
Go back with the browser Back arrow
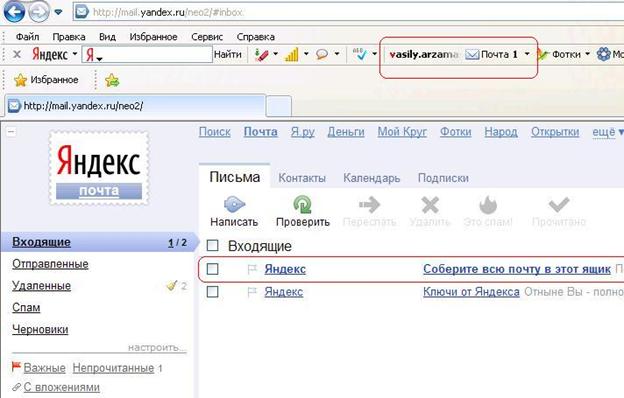click(x=14, y=12)
